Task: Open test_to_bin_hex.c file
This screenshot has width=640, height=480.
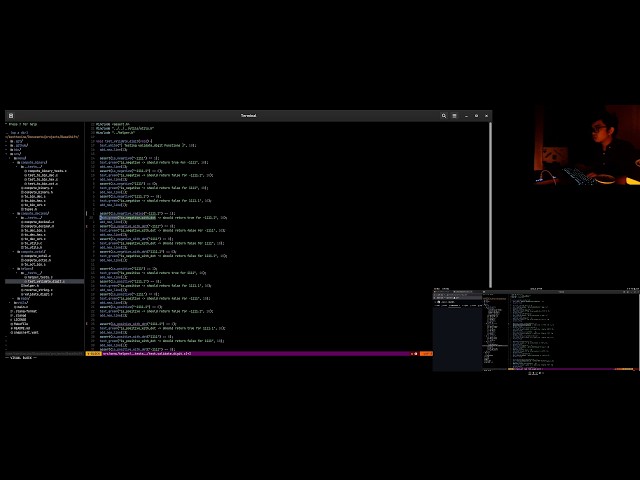Action: point(41,179)
